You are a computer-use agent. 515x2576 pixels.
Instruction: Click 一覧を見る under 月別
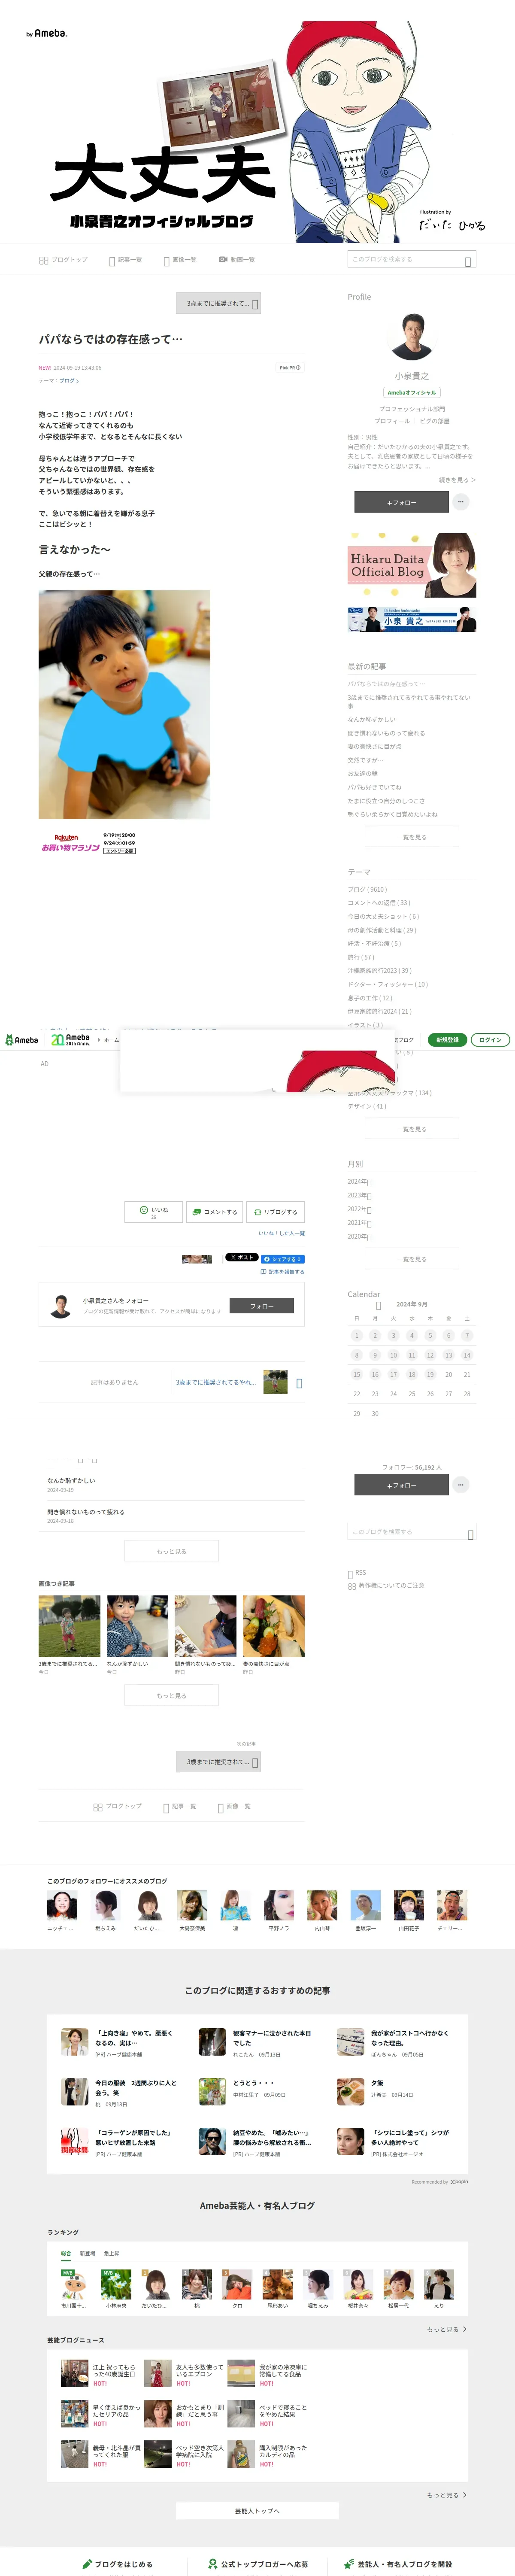tap(412, 1259)
